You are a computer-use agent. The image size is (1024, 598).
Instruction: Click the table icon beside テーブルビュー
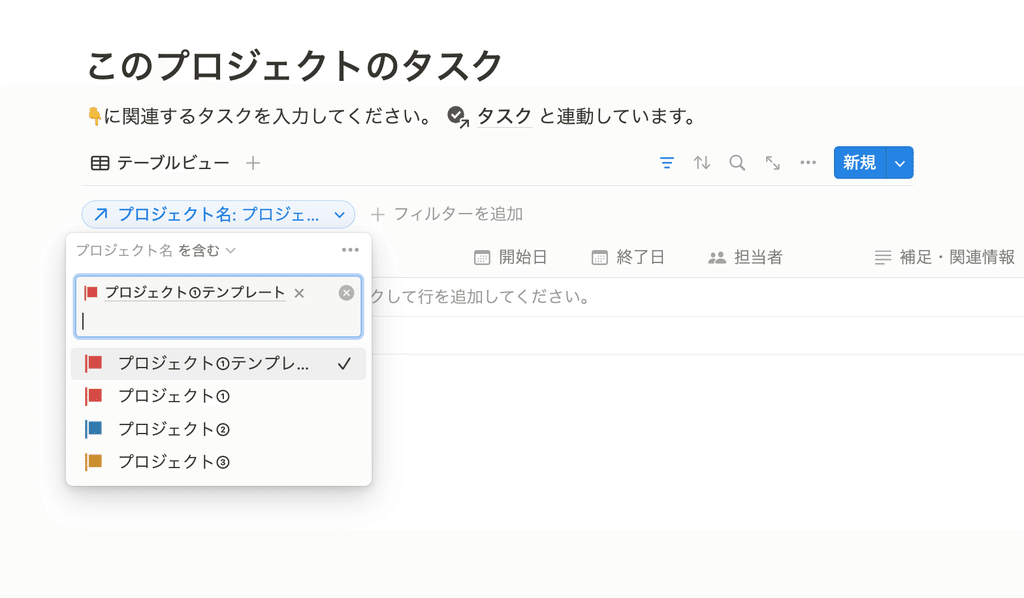100,163
